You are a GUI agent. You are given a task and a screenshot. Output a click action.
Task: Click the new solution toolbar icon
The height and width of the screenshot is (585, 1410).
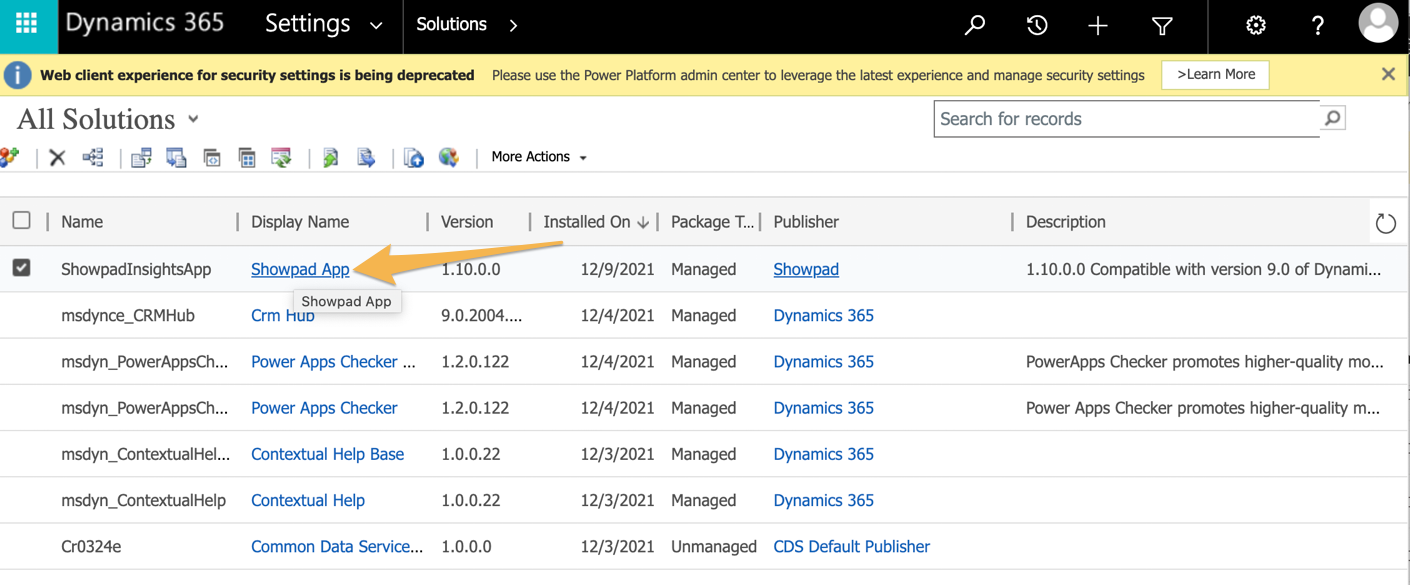[10, 157]
